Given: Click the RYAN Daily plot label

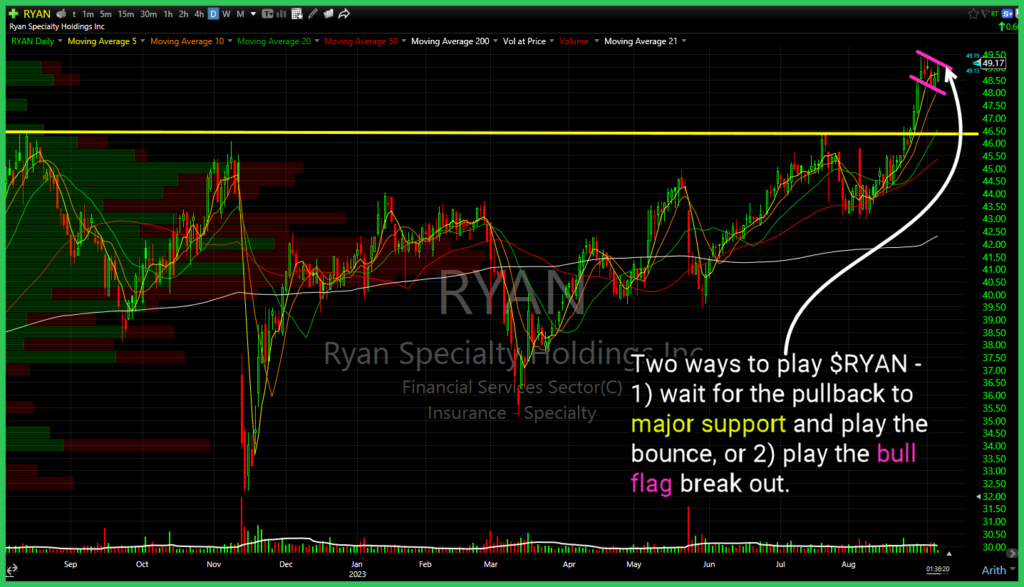Looking at the screenshot, I should click(33, 41).
